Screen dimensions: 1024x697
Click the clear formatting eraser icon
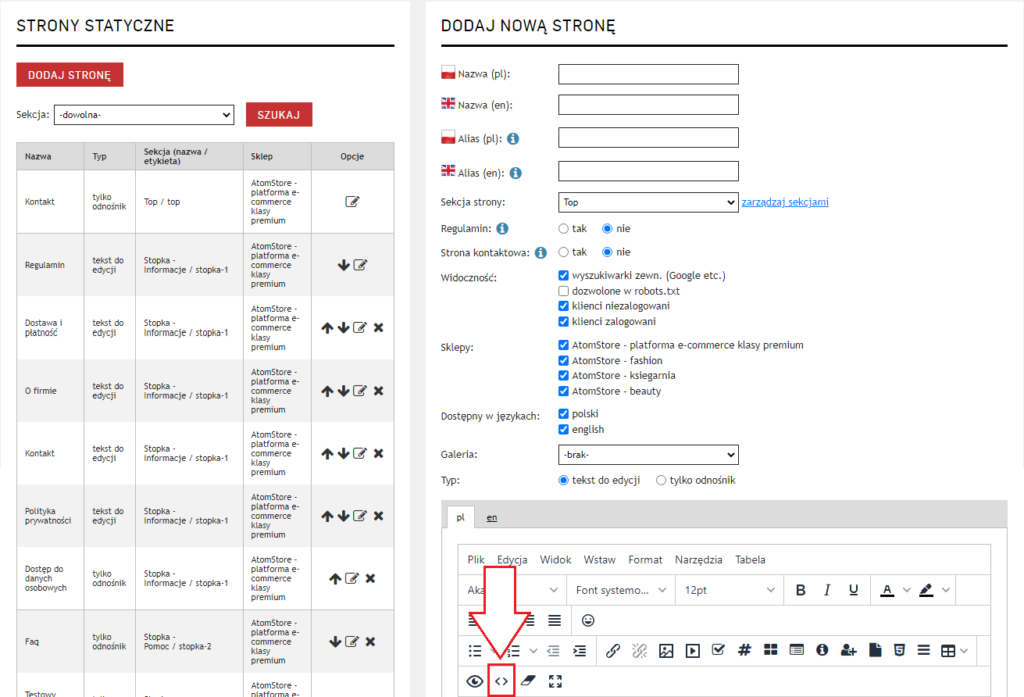point(529,681)
